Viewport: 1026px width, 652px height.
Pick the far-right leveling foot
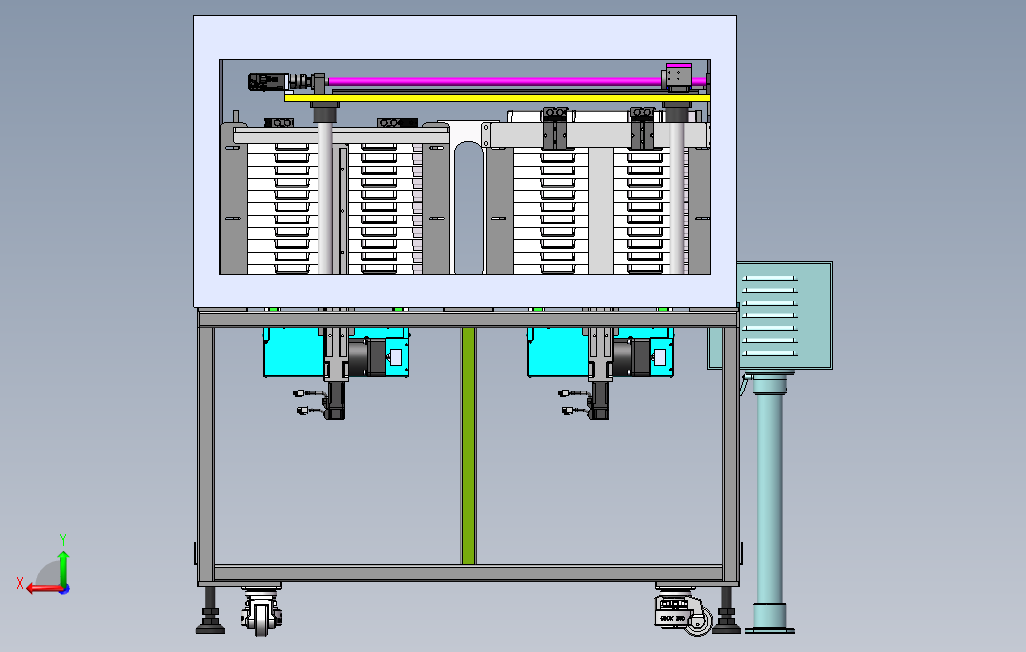pyautogui.click(x=726, y=611)
